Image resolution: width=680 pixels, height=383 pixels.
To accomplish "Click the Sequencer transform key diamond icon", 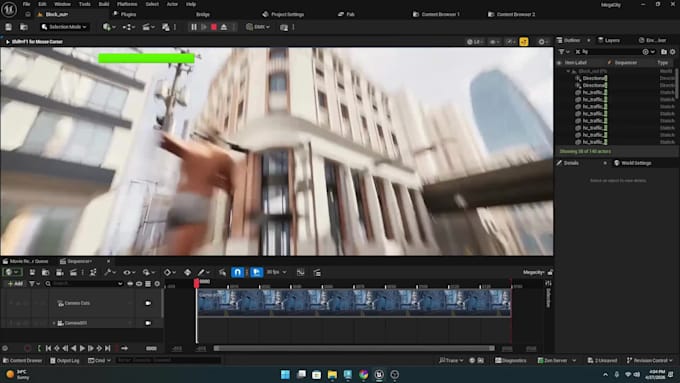I will click(x=187, y=272).
